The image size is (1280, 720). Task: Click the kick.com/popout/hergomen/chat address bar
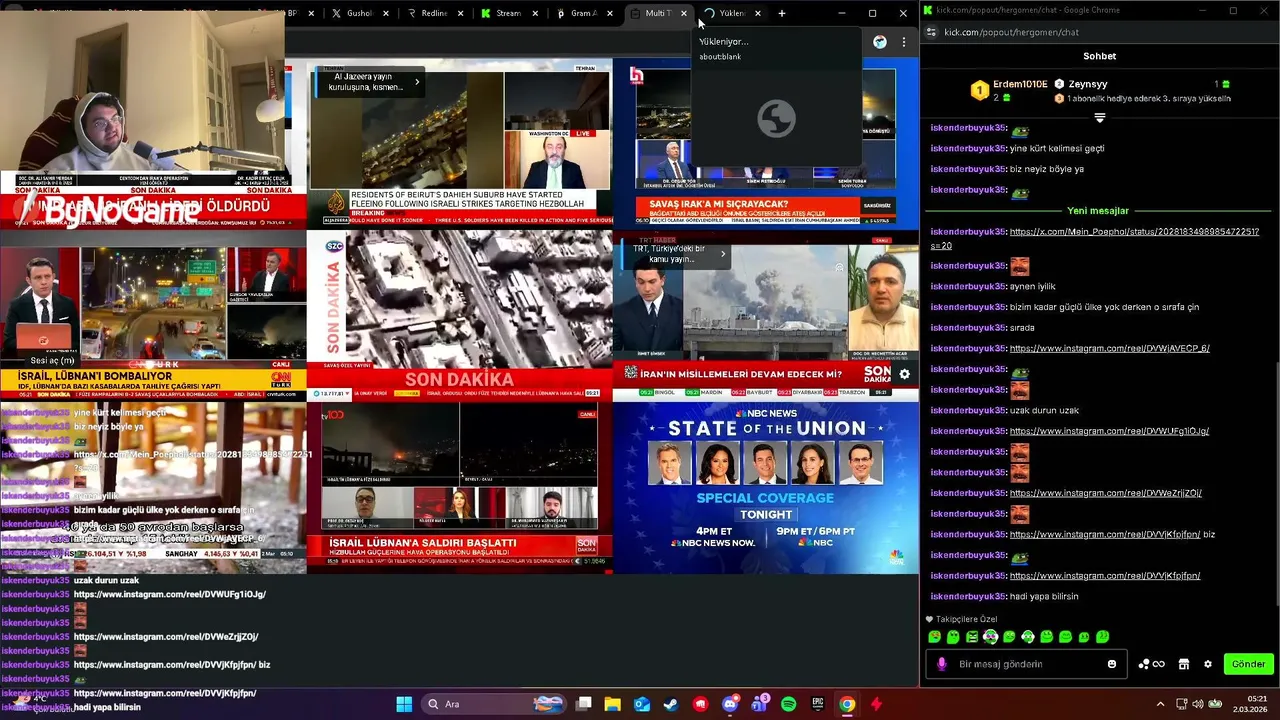1011,32
